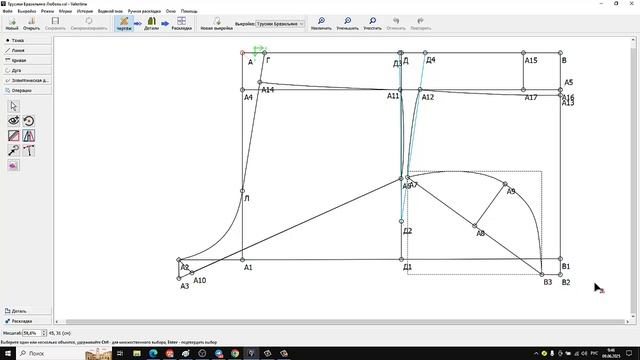Open the Помощь menu
The width and height of the screenshot is (640, 360).
(189, 11)
